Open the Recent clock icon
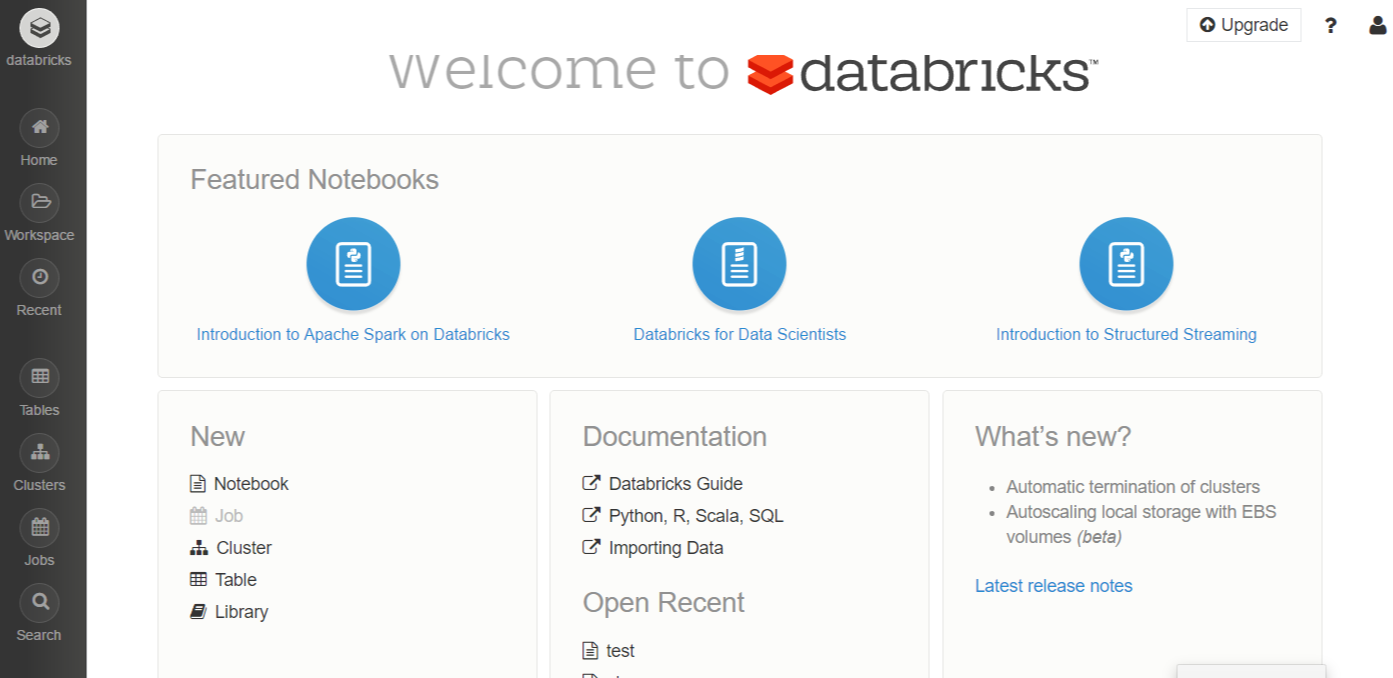Screen dimensions: 1393x678 39,277
